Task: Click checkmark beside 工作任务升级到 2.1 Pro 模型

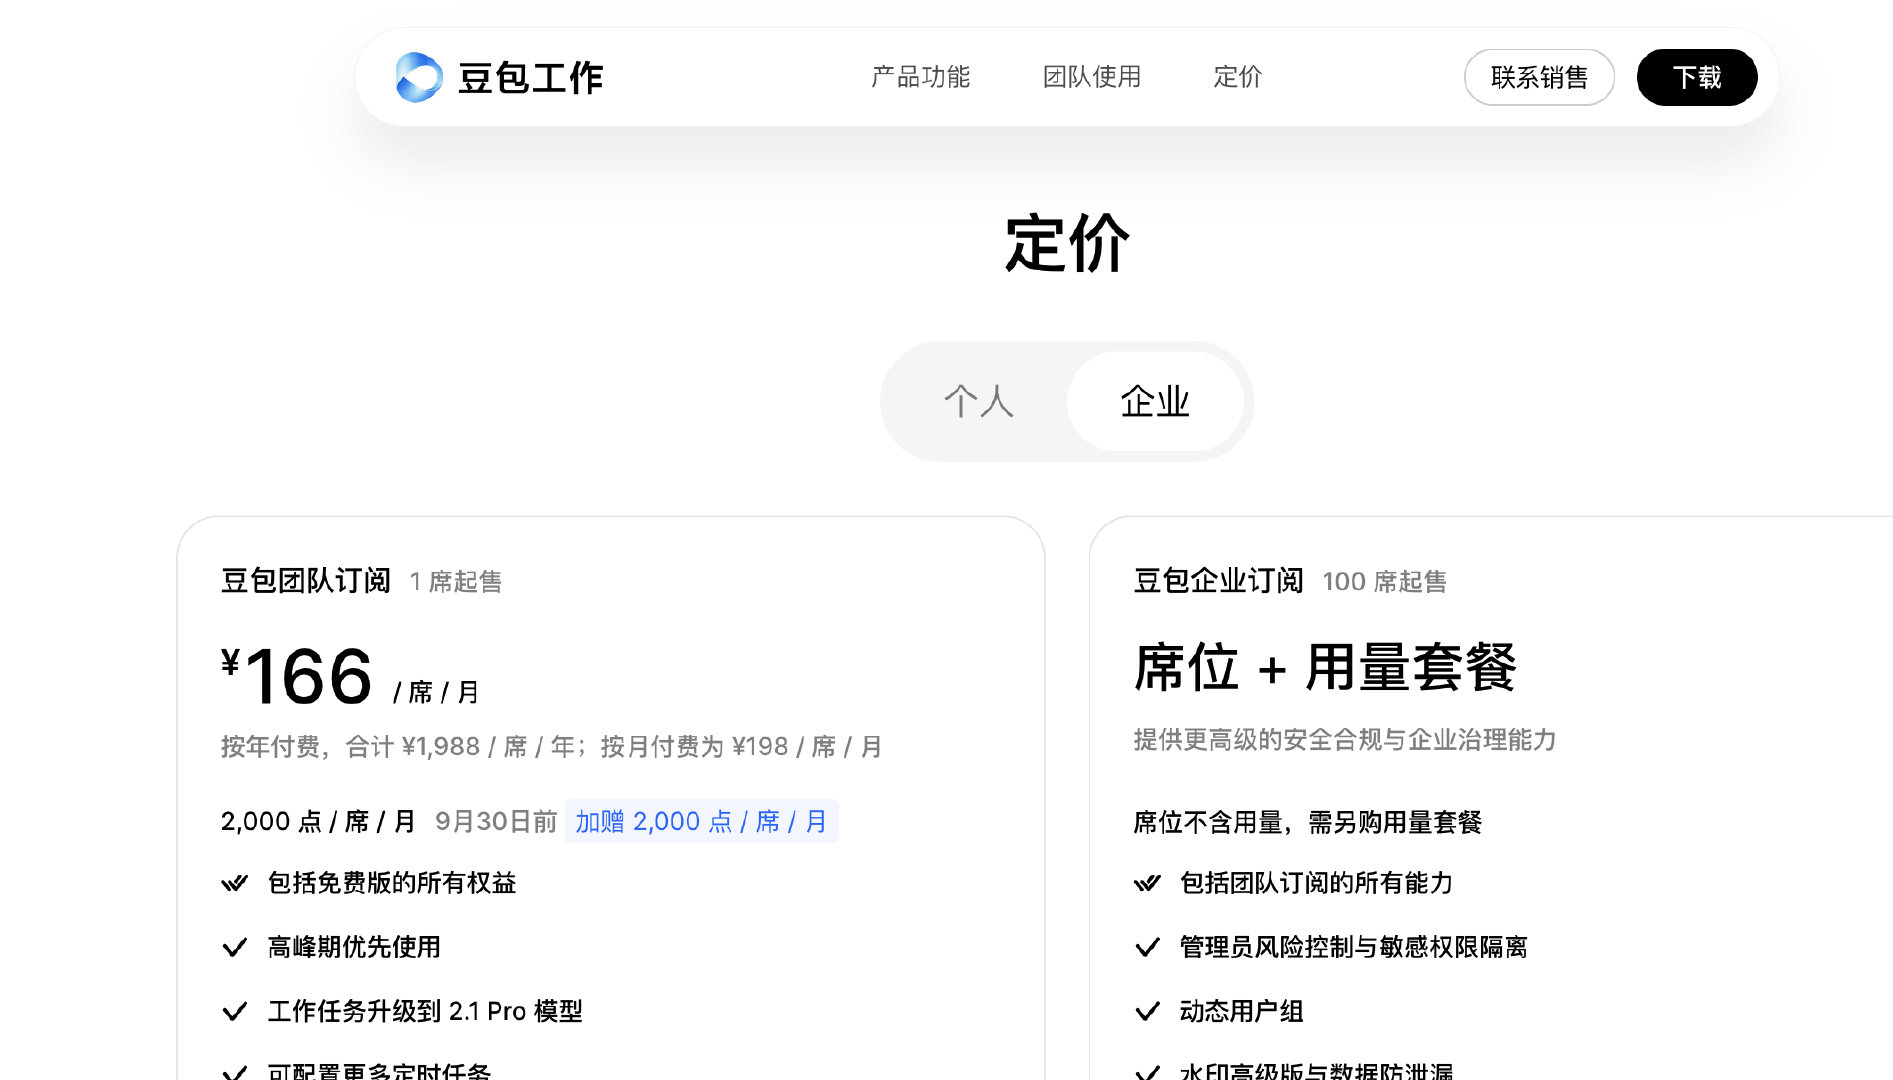Action: [x=234, y=1011]
